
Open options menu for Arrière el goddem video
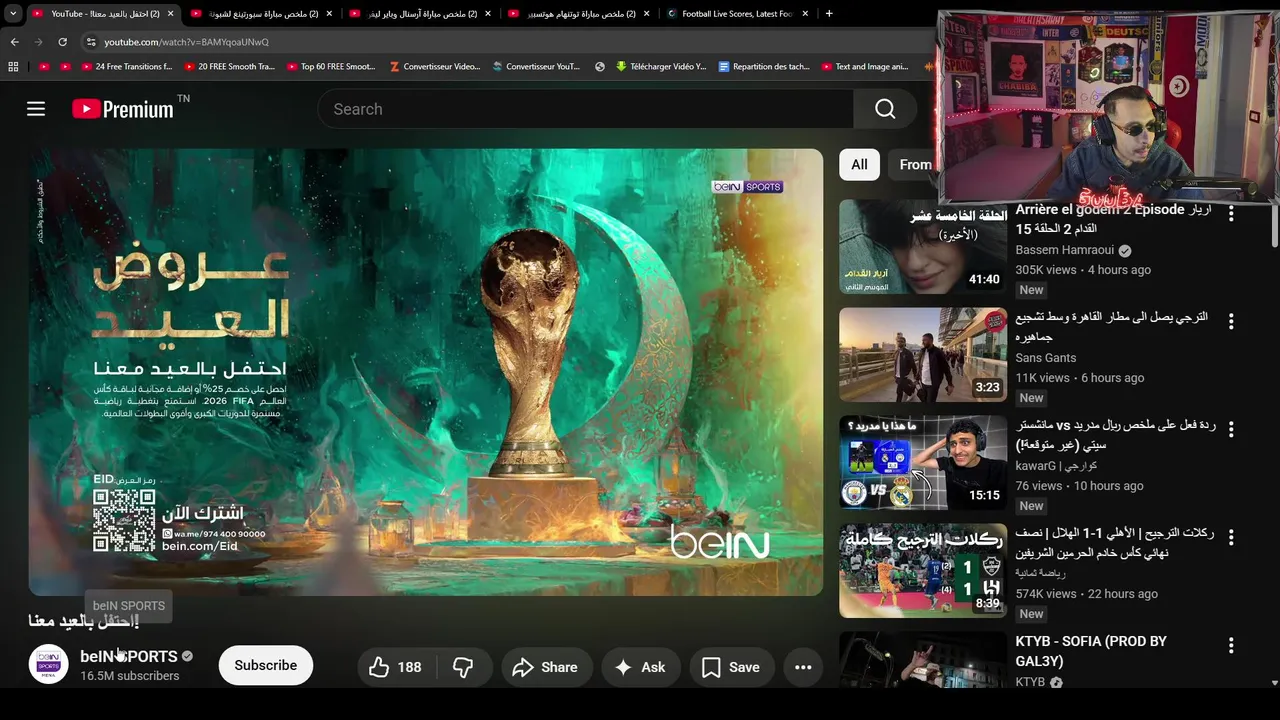pyautogui.click(x=1231, y=214)
